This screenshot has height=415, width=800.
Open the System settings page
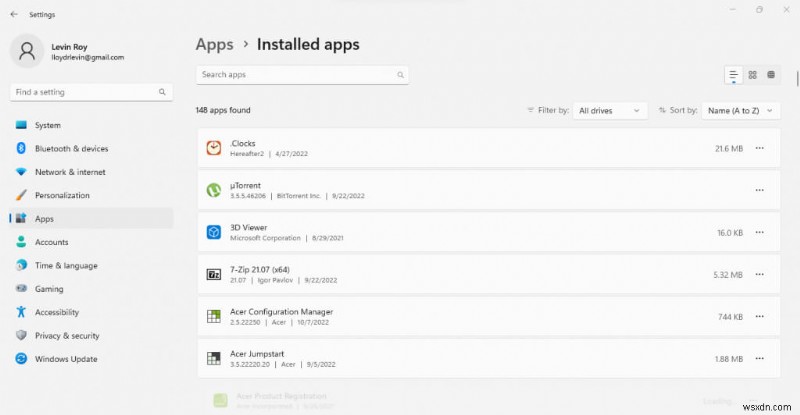pos(91,125)
